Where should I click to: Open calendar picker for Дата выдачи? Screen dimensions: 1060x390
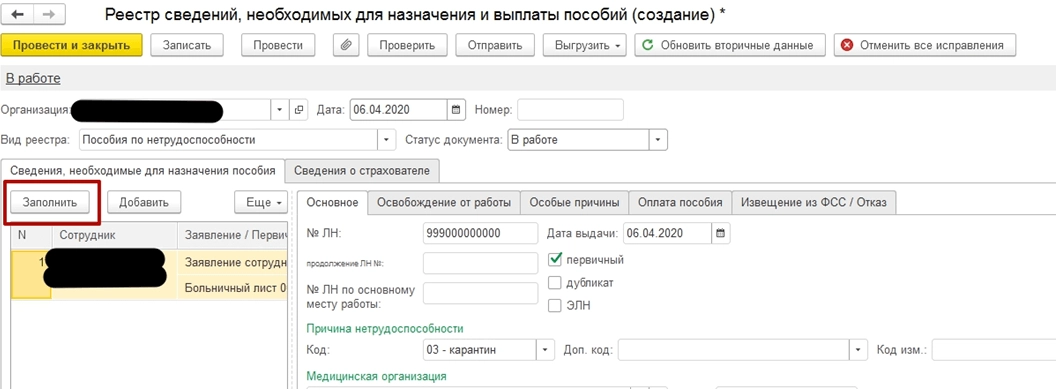click(x=721, y=233)
